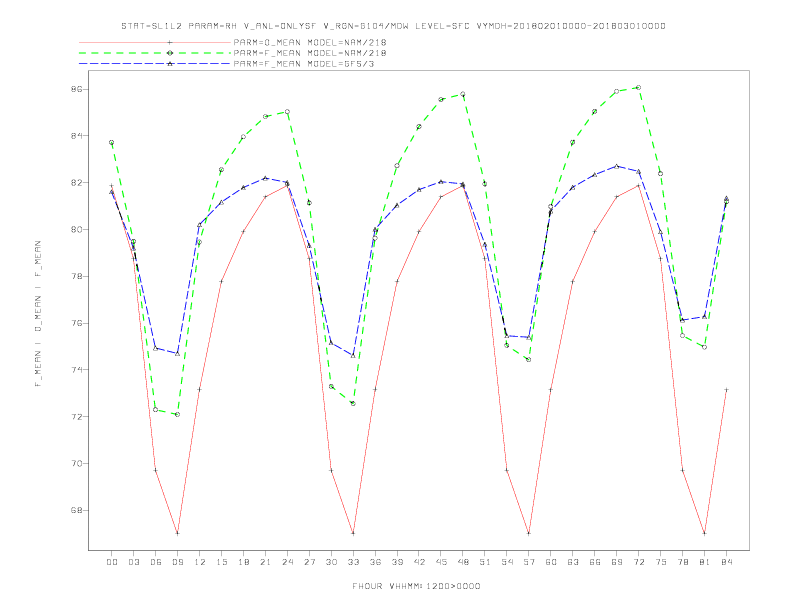
Task: Click the vertical y-axis title F_MEAN | O_MEAN | F_MEAN
Action: [x=38, y=314]
